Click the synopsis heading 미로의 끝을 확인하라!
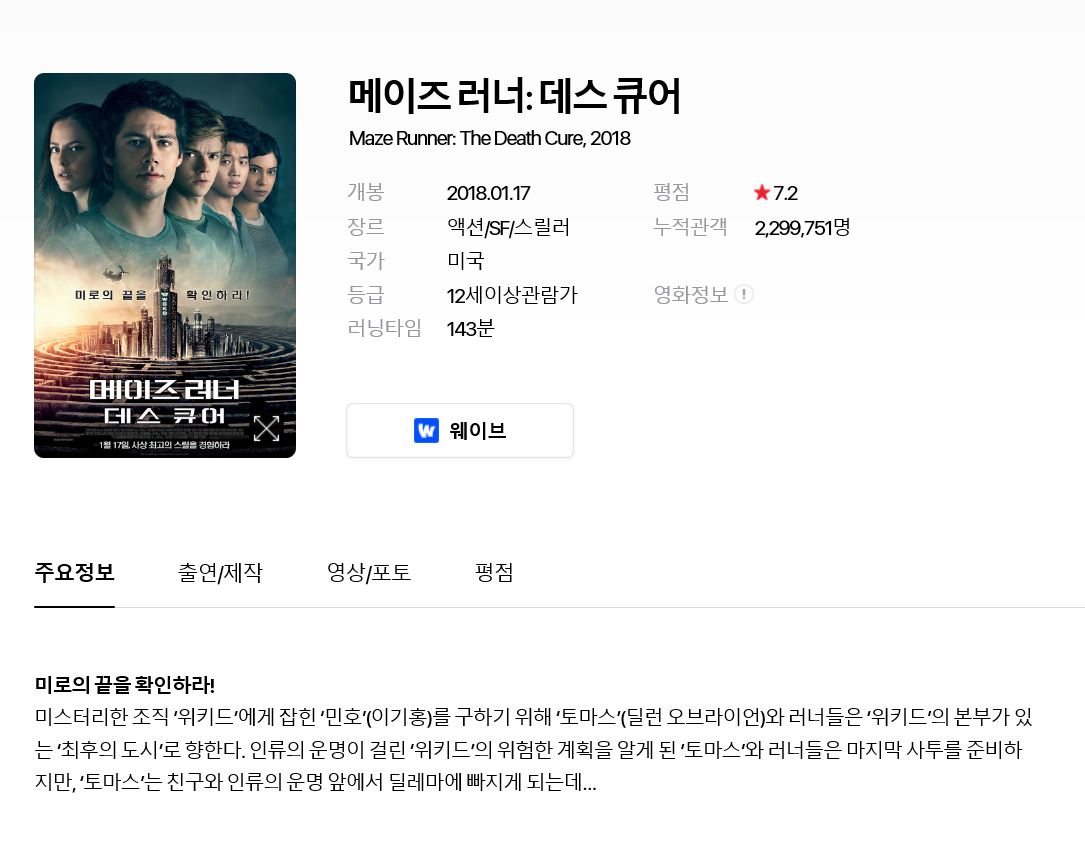Viewport: 1085px width, 849px height. (125, 685)
